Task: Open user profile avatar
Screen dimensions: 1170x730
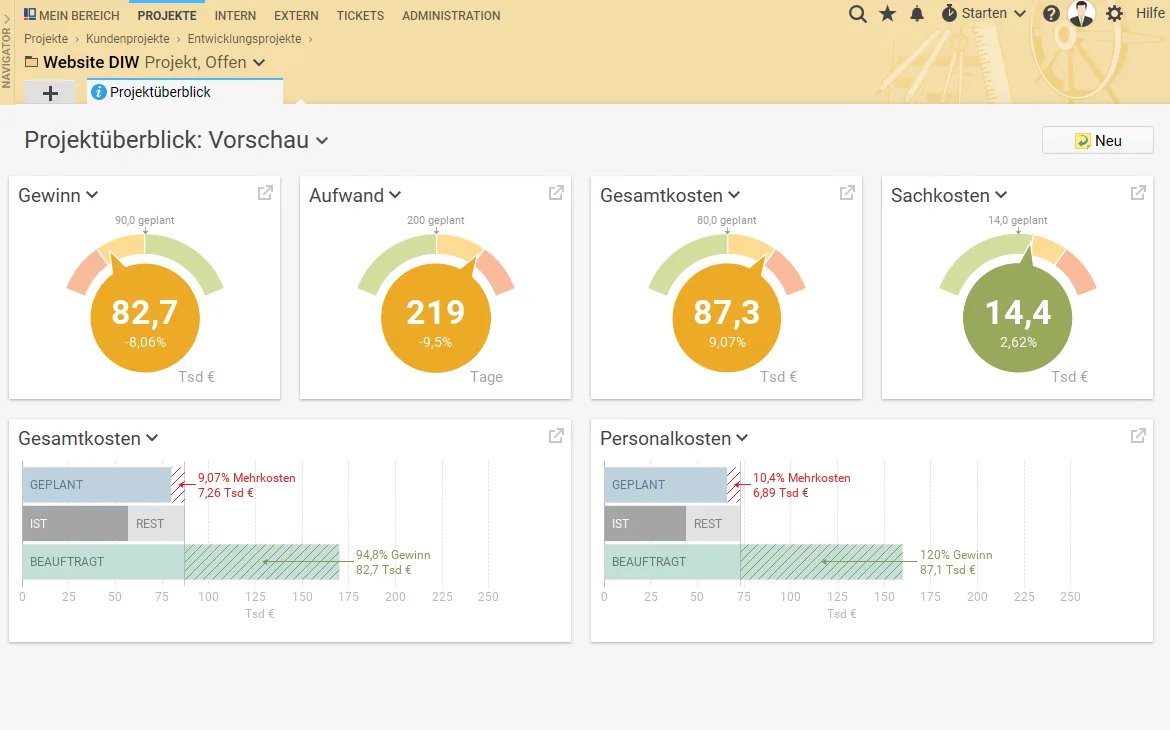Action: (x=1081, y=13)
